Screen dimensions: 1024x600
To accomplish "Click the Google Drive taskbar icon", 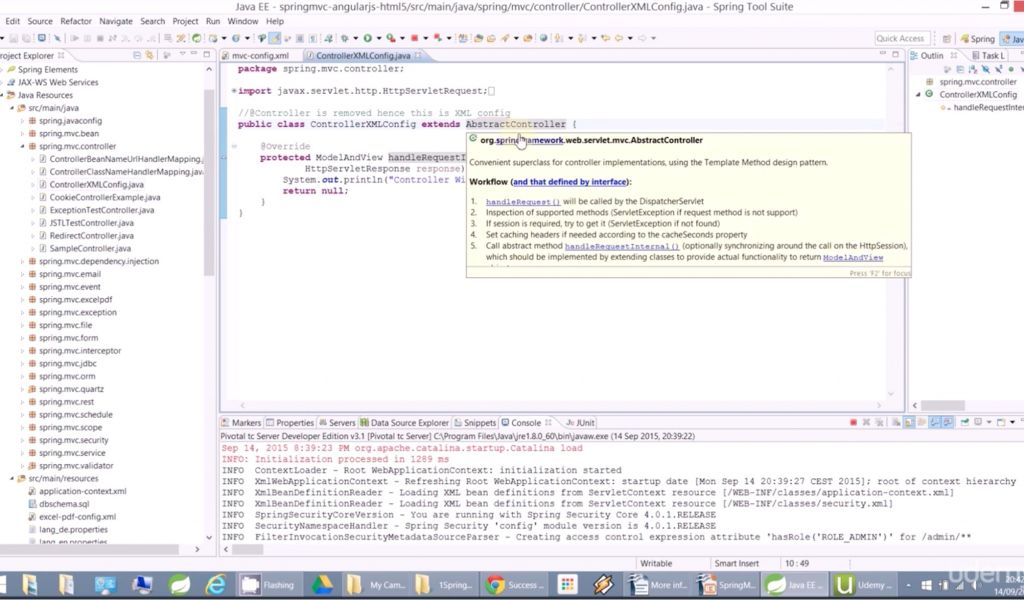I will click(x=322, y=584).
